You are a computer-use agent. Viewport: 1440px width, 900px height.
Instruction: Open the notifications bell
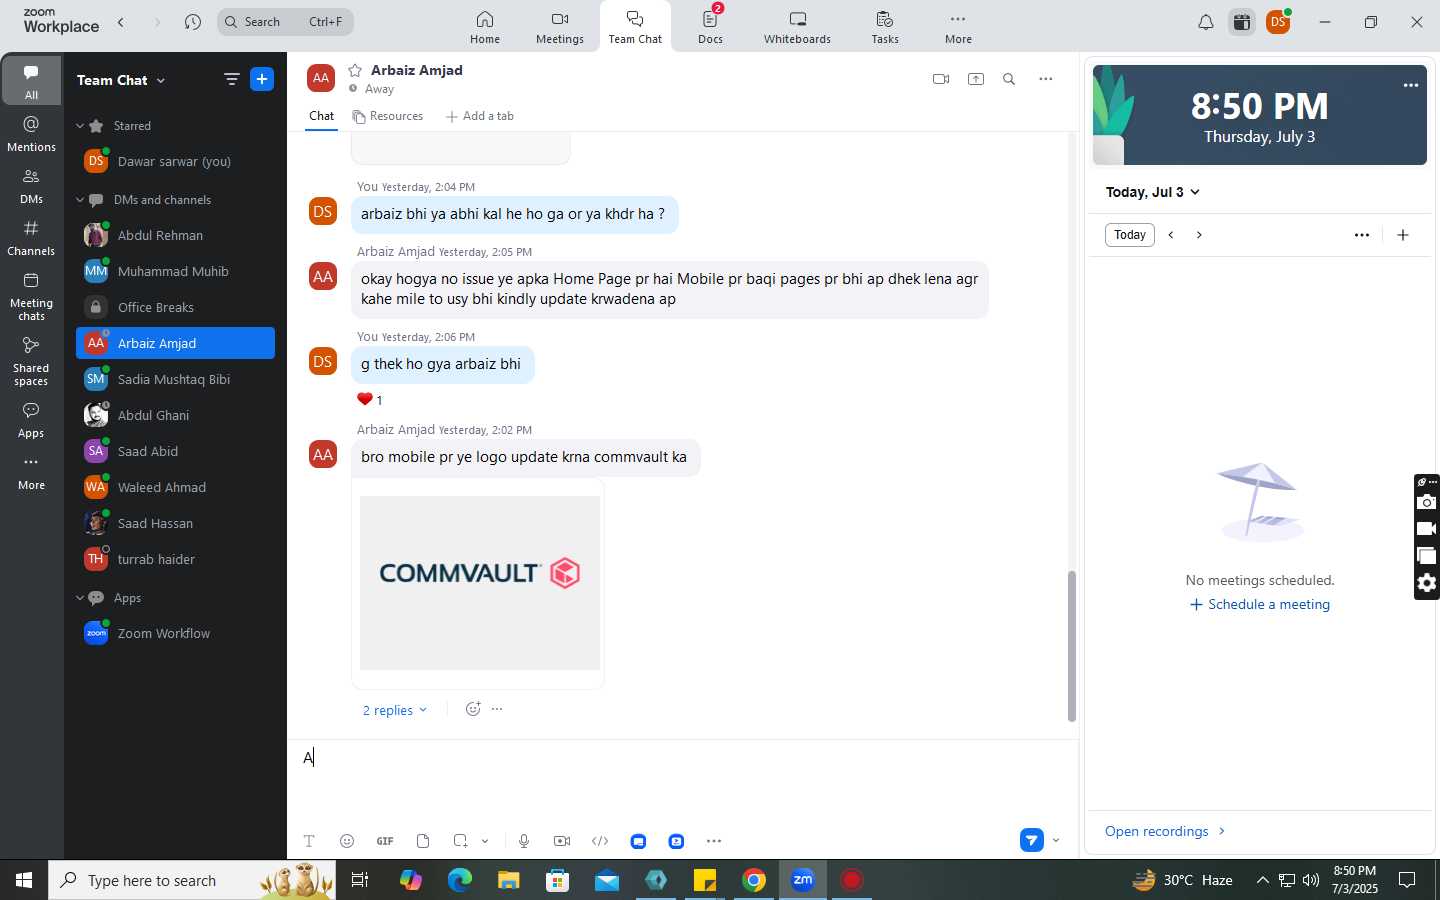pos(1206,22)
